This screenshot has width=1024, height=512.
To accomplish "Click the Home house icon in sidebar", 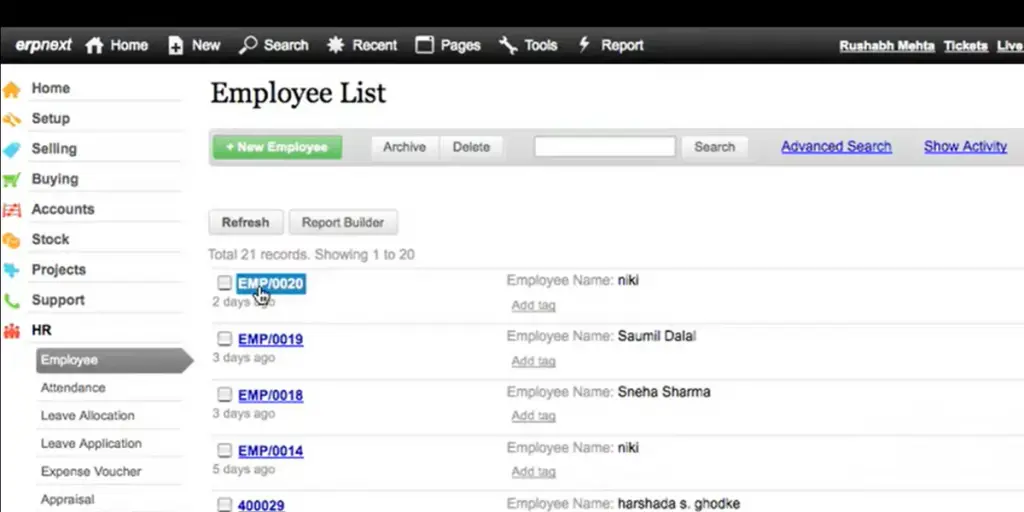I will [12, 89].
